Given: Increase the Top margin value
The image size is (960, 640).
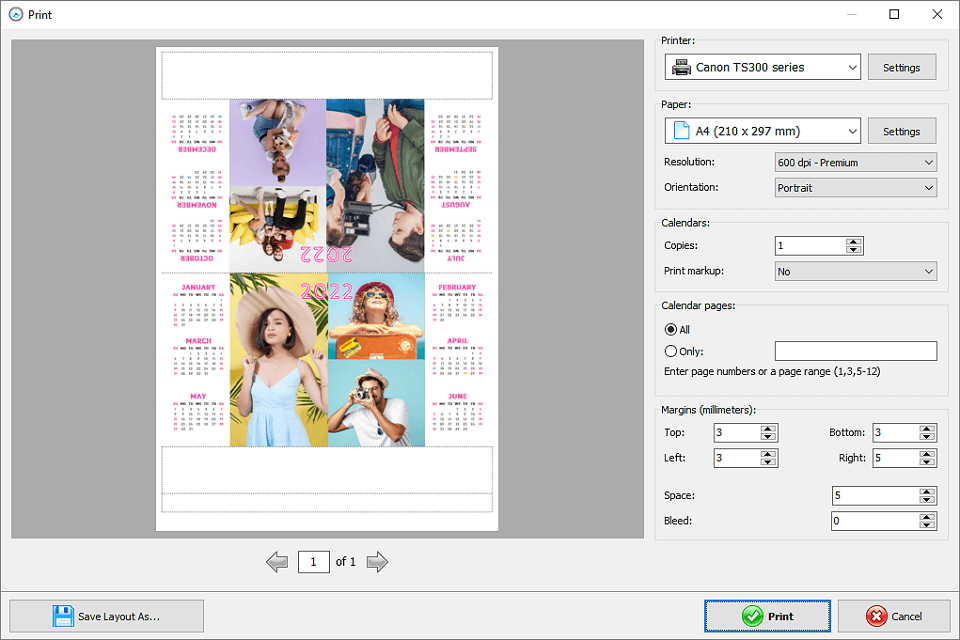Looking at the screenshot, I should (x=768, y=429).
